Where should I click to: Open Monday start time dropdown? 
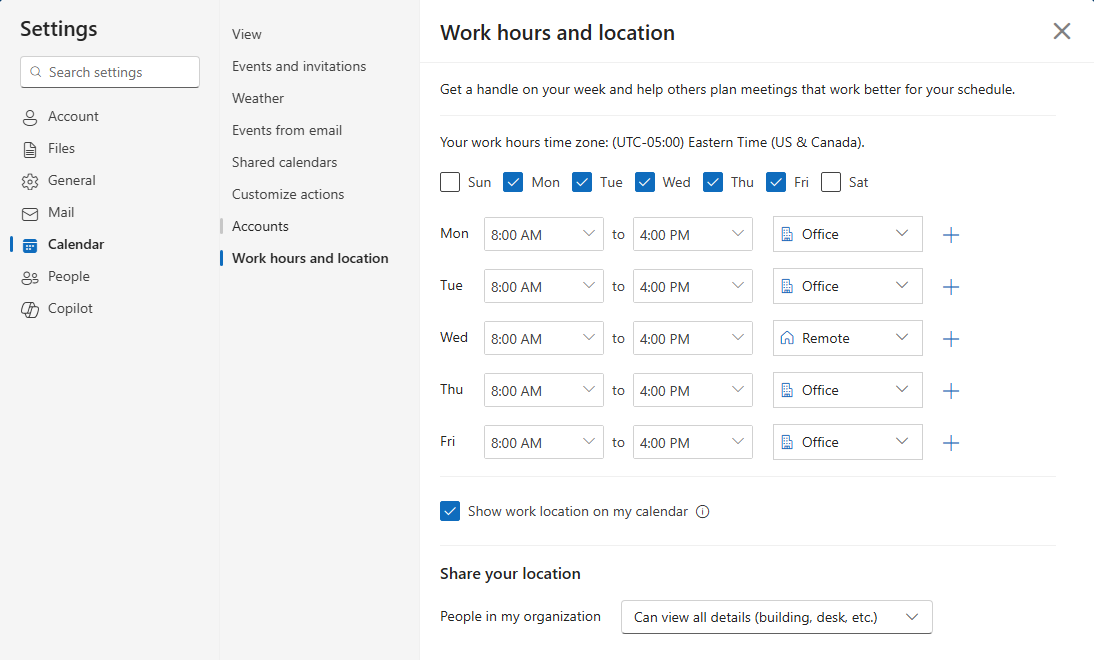[543, 235]
